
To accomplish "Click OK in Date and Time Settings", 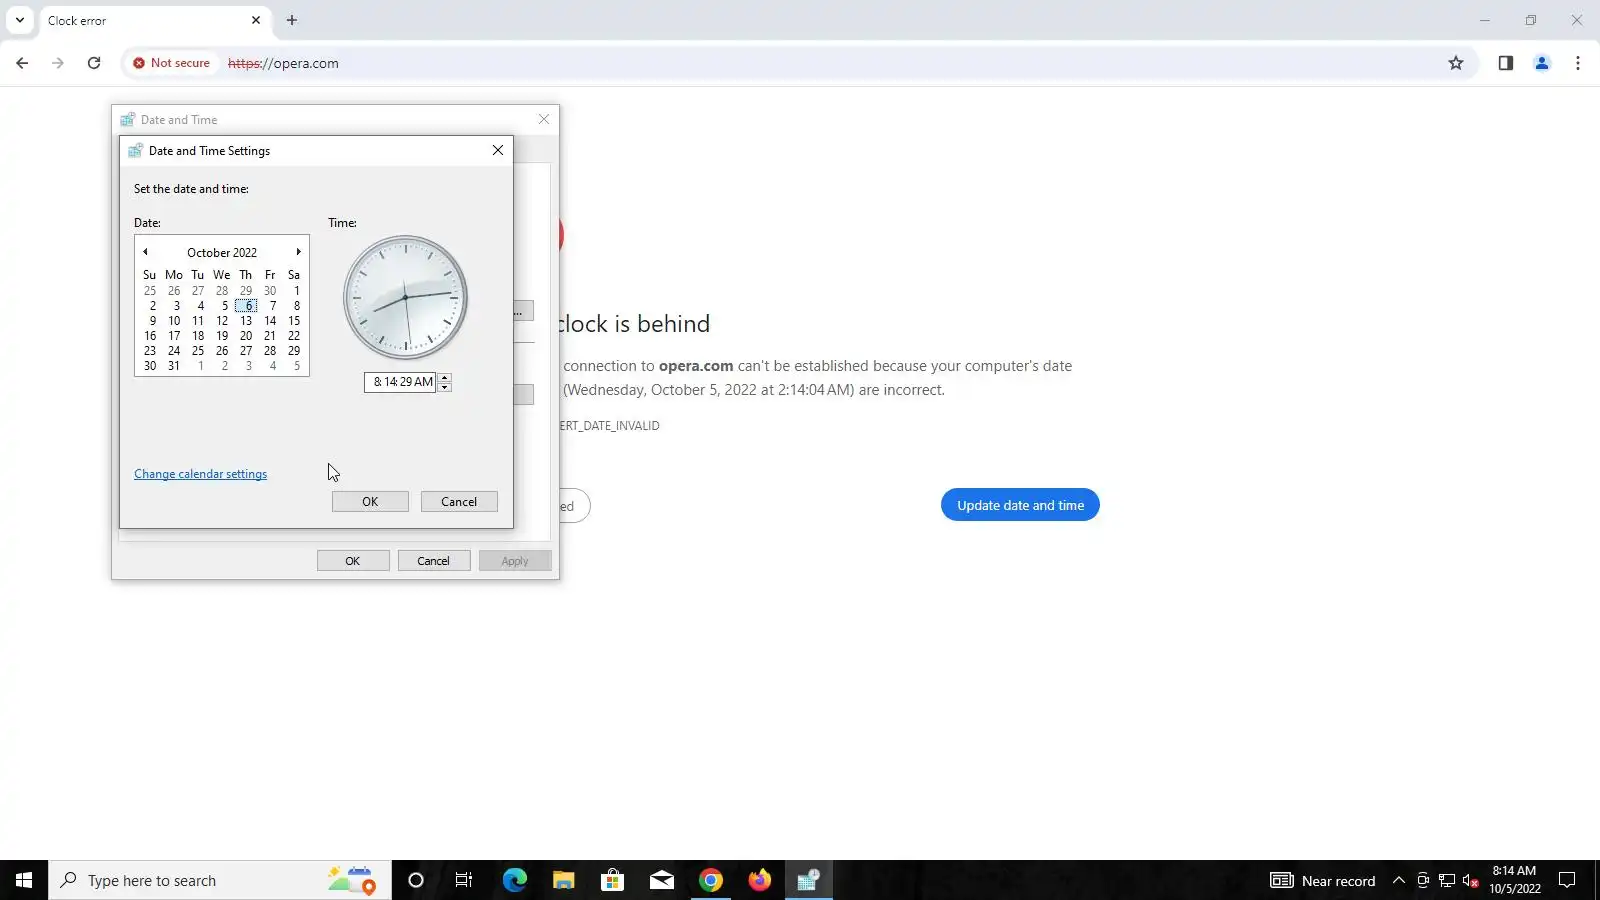I will (x=370, y=502).
